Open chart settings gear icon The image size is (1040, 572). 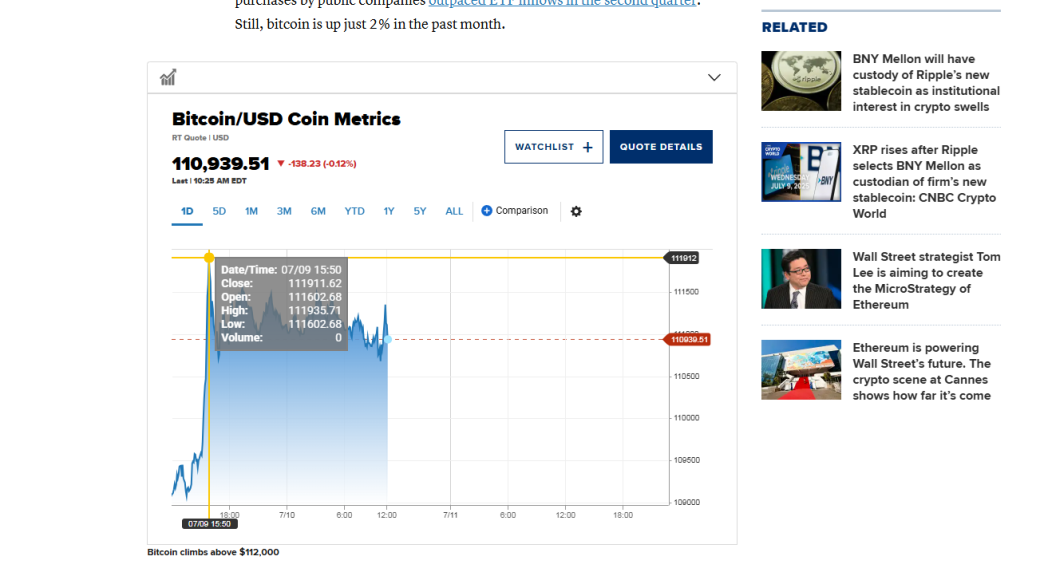[576, 211]
